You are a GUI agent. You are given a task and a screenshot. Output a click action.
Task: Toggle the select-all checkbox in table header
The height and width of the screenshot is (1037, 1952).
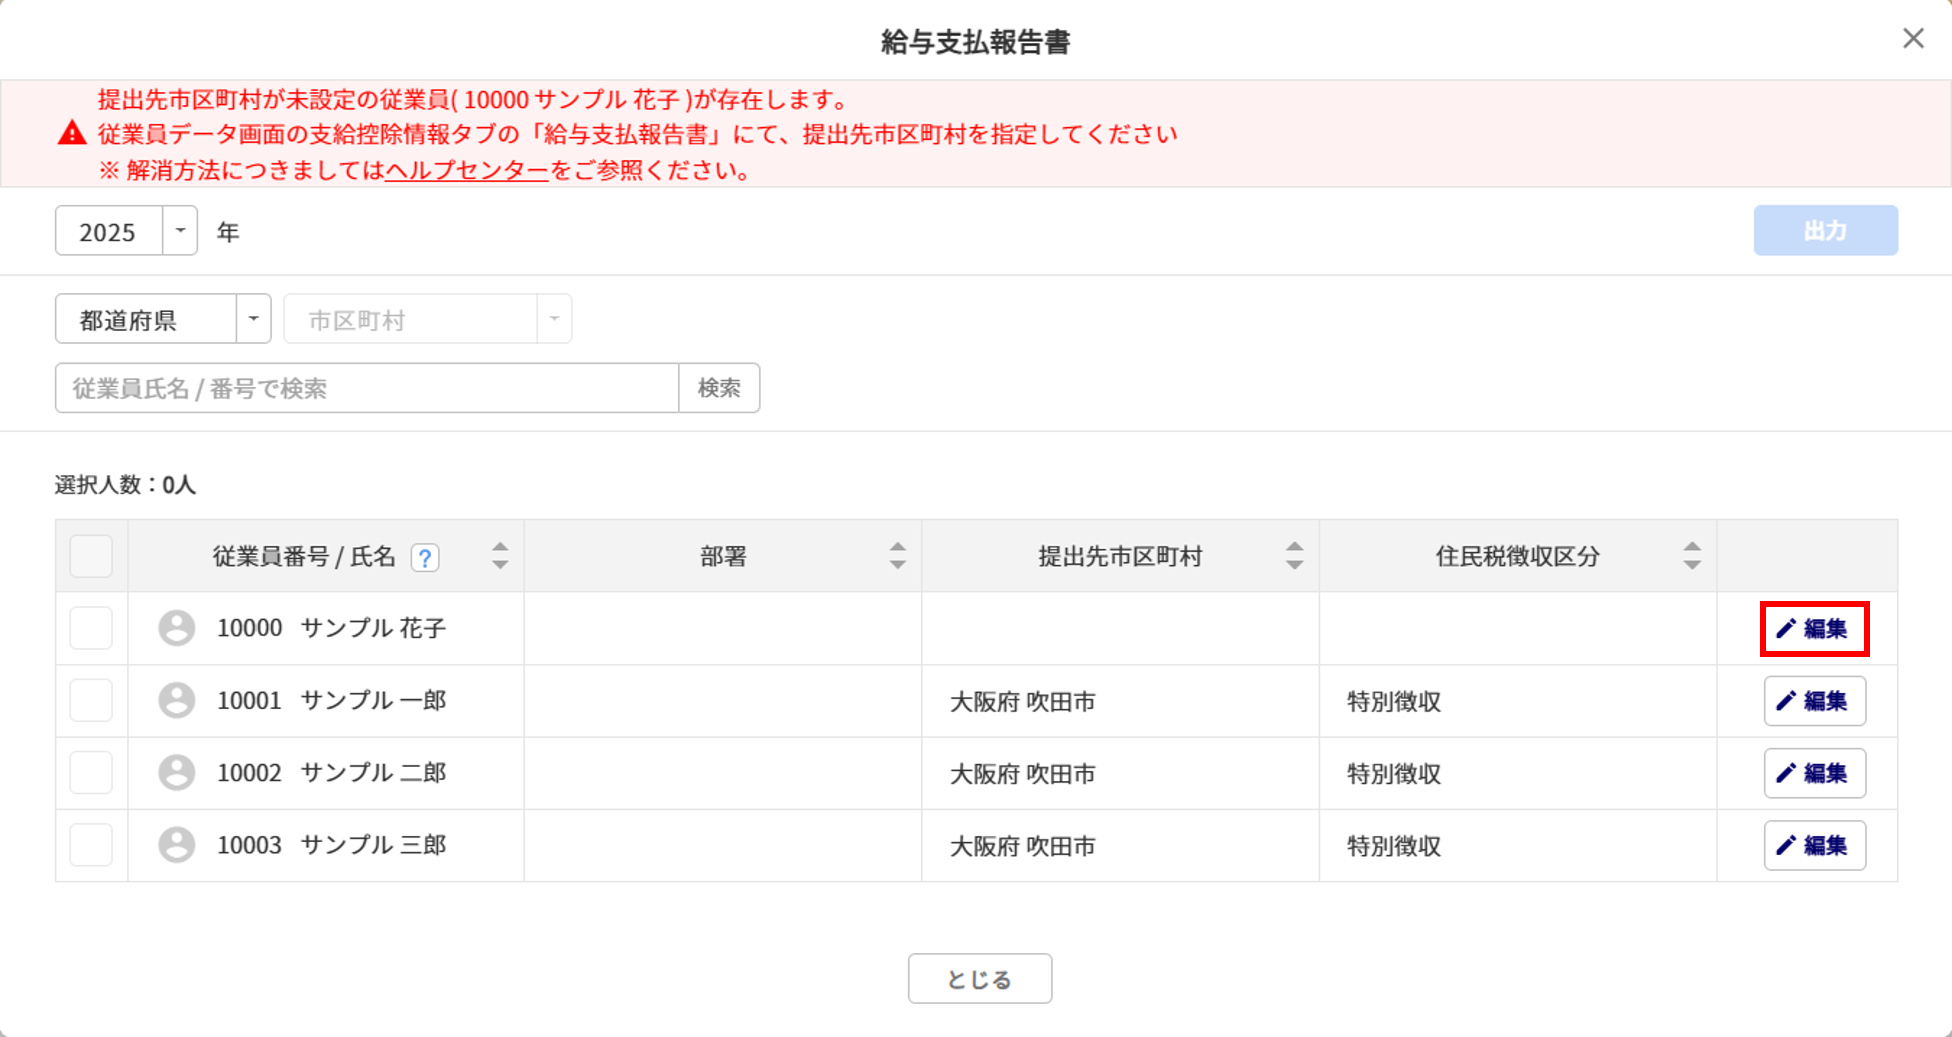coord(91,556)
